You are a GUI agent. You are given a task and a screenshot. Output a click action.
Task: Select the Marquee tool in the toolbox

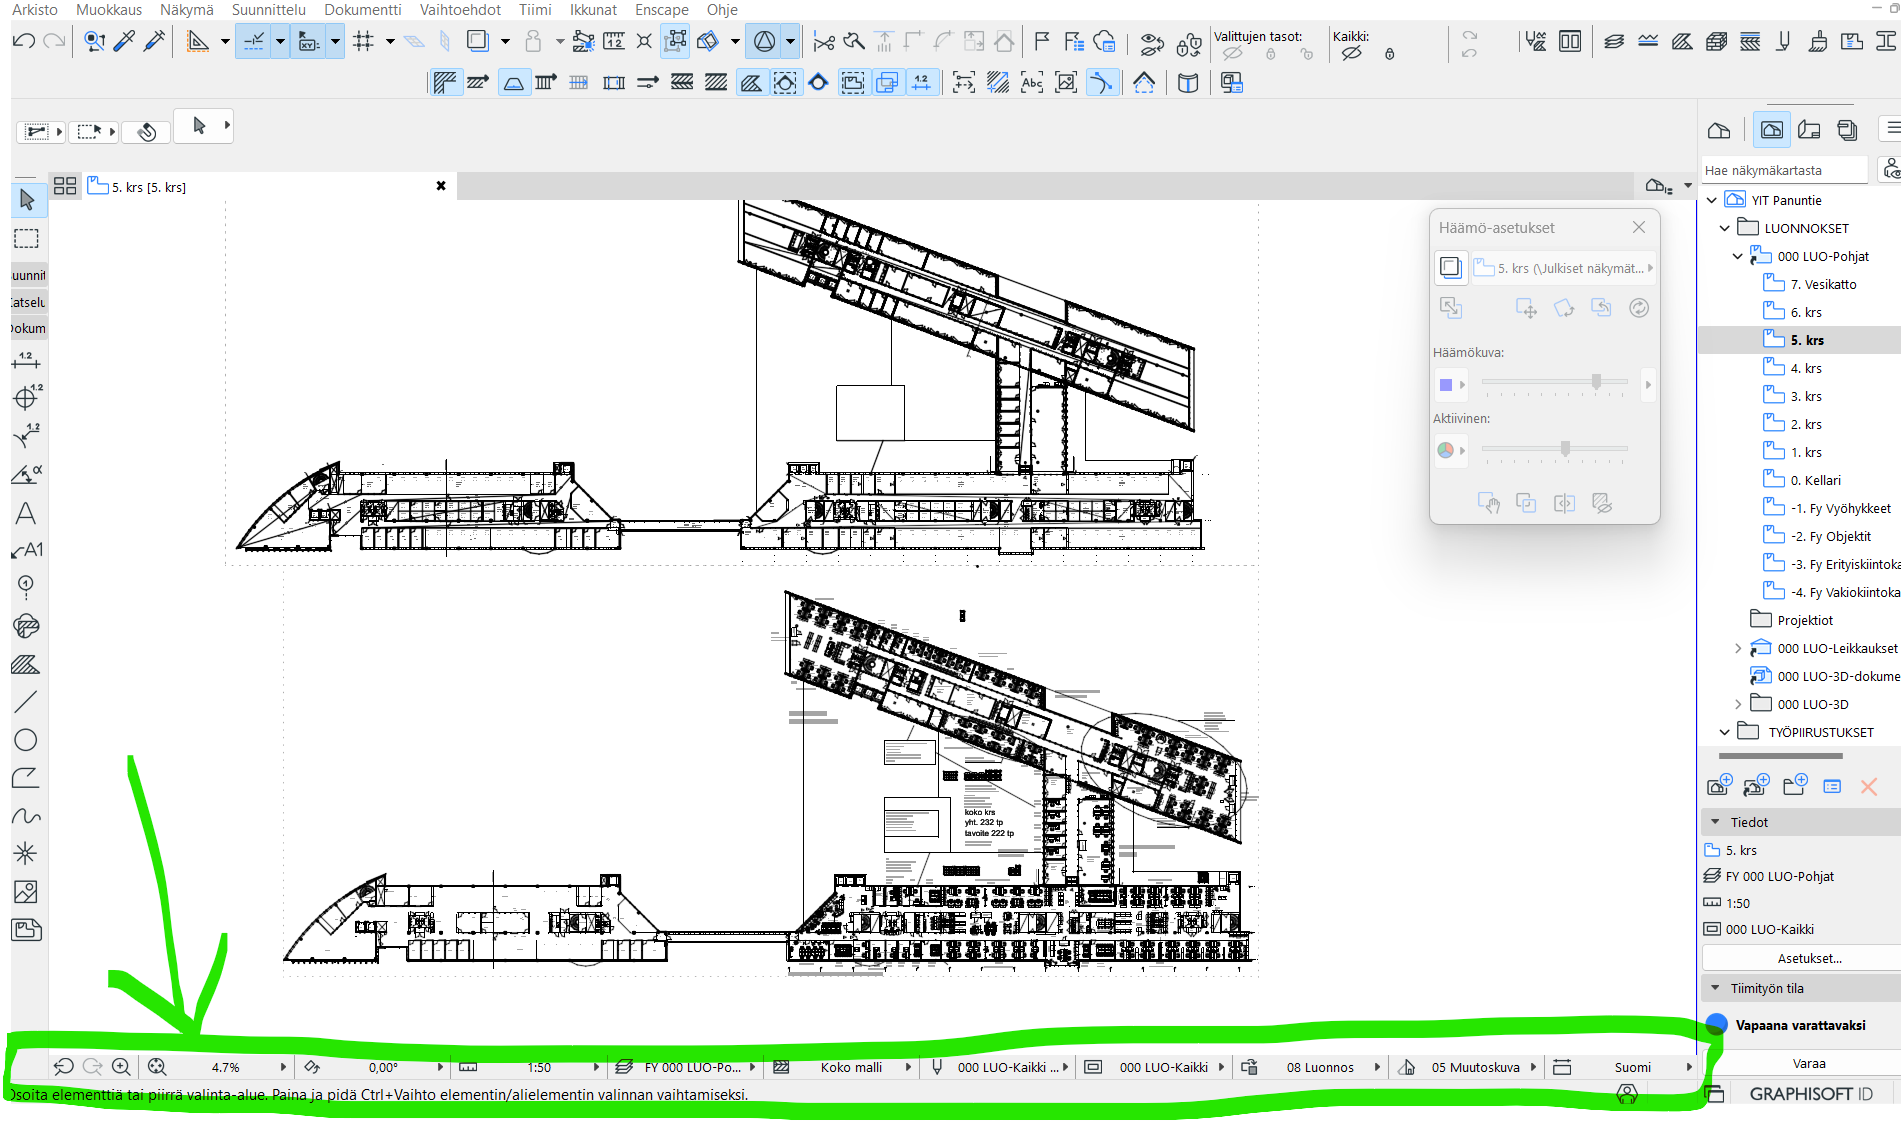(27, 239)
